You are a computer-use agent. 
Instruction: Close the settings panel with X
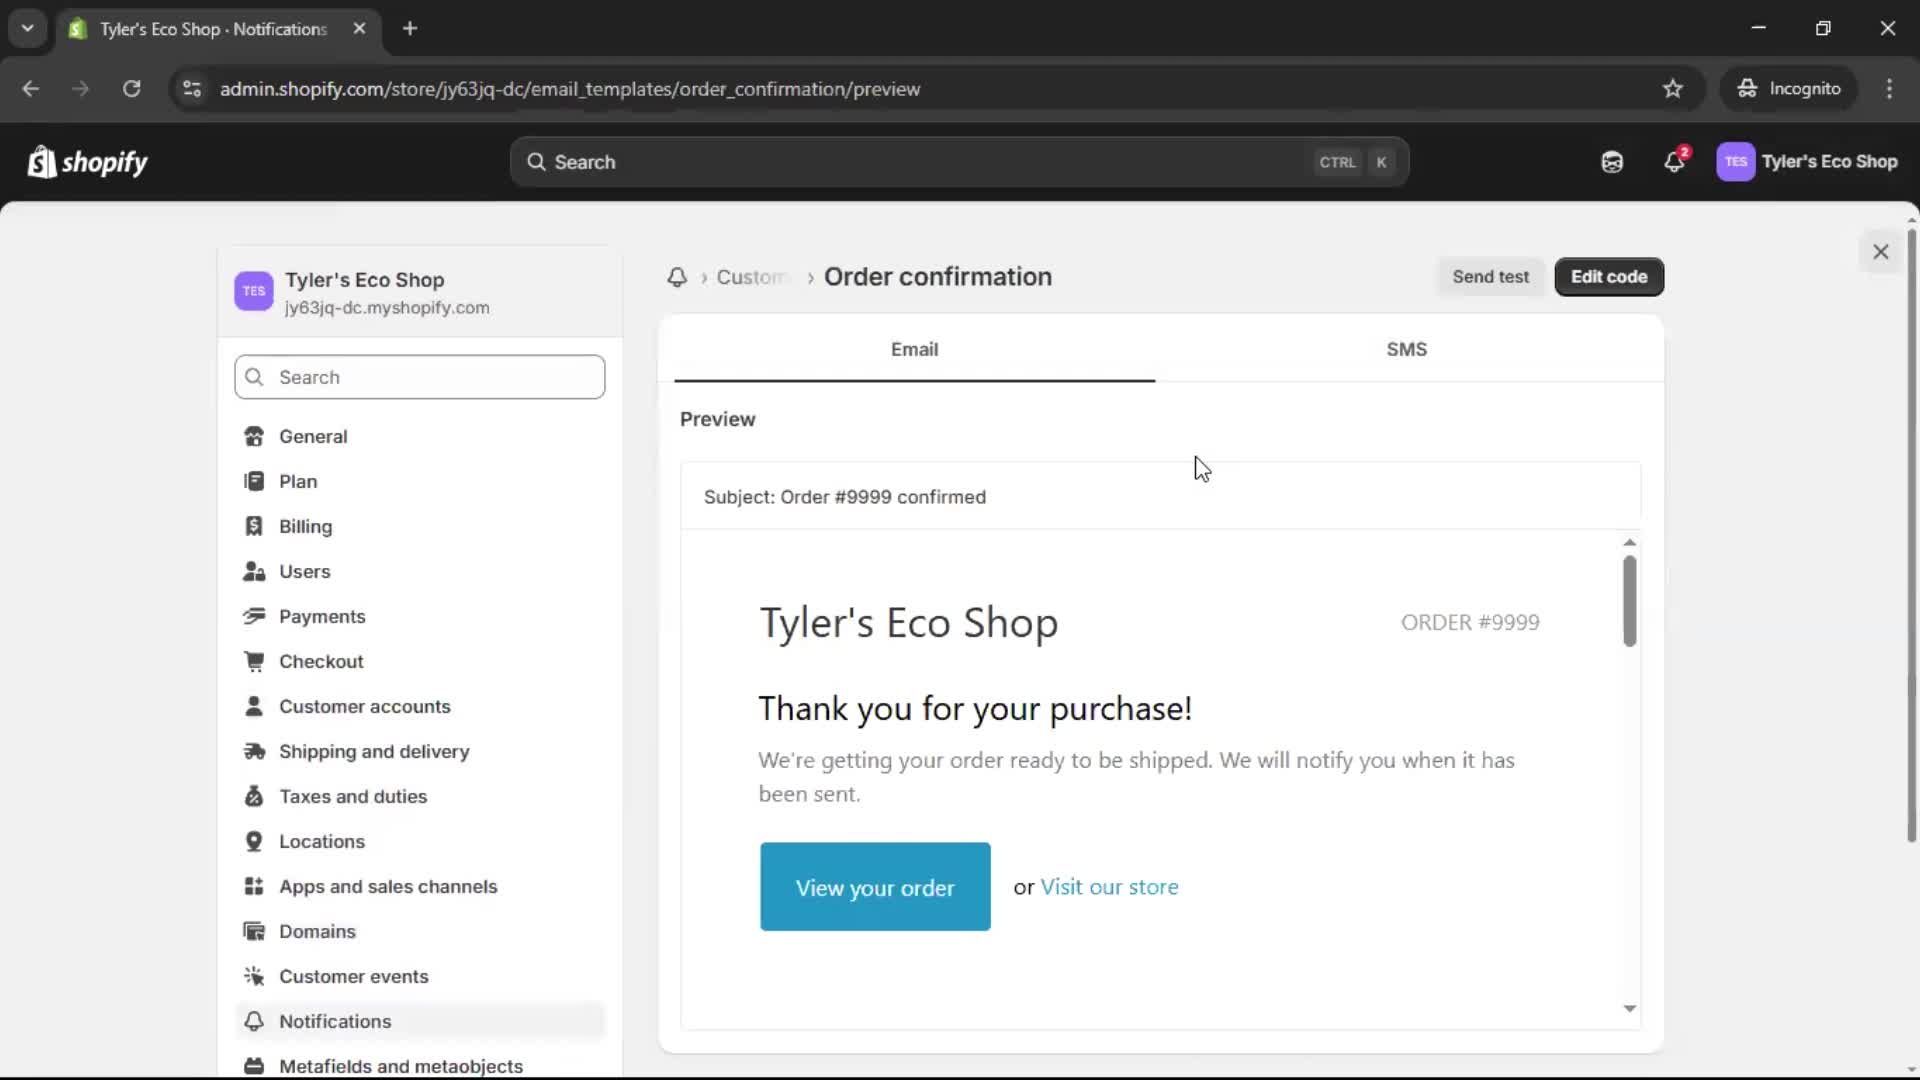pos(1880,252)
